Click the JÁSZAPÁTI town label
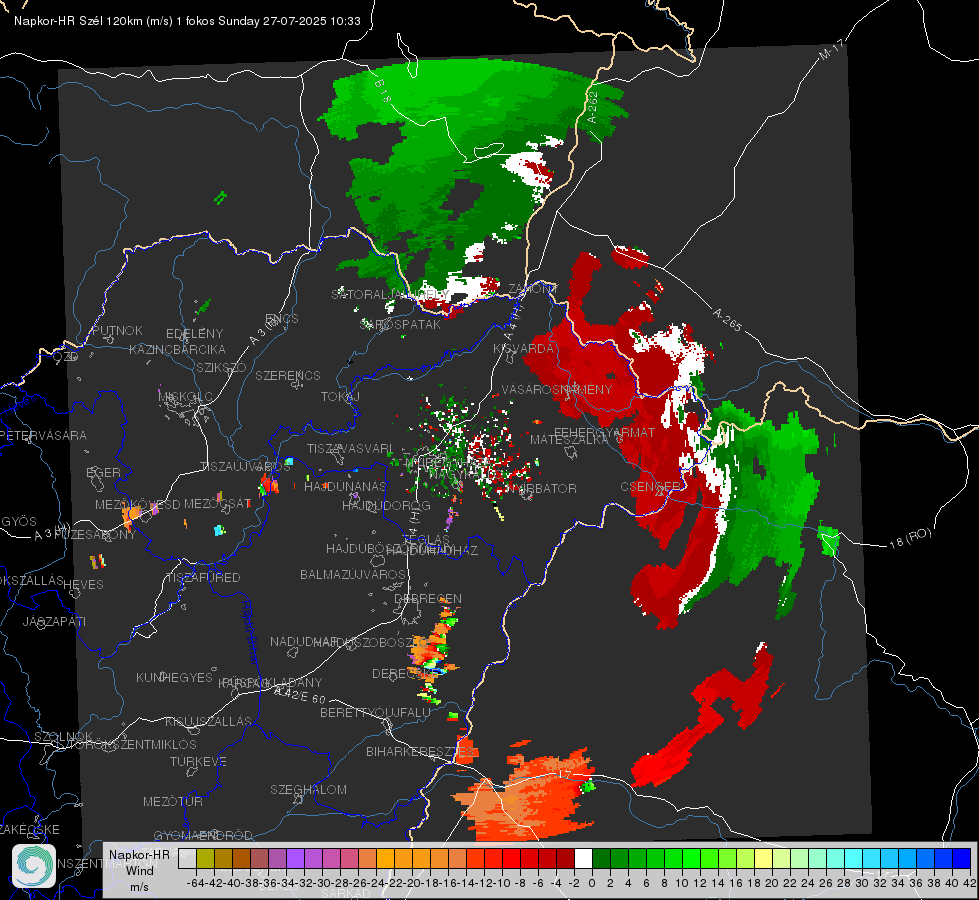 click(54, 621)
